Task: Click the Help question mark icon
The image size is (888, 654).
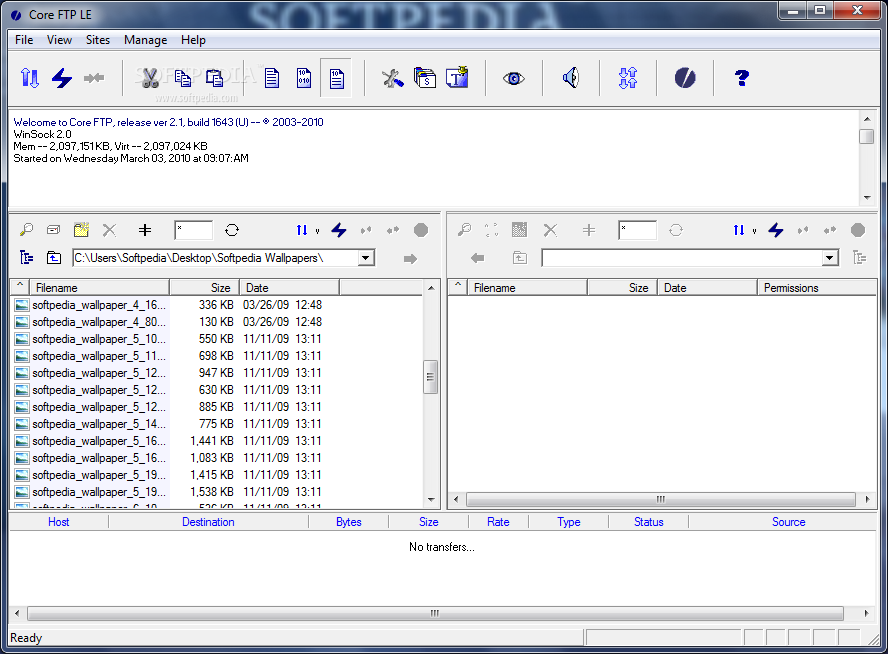Action: coord(741,78)
